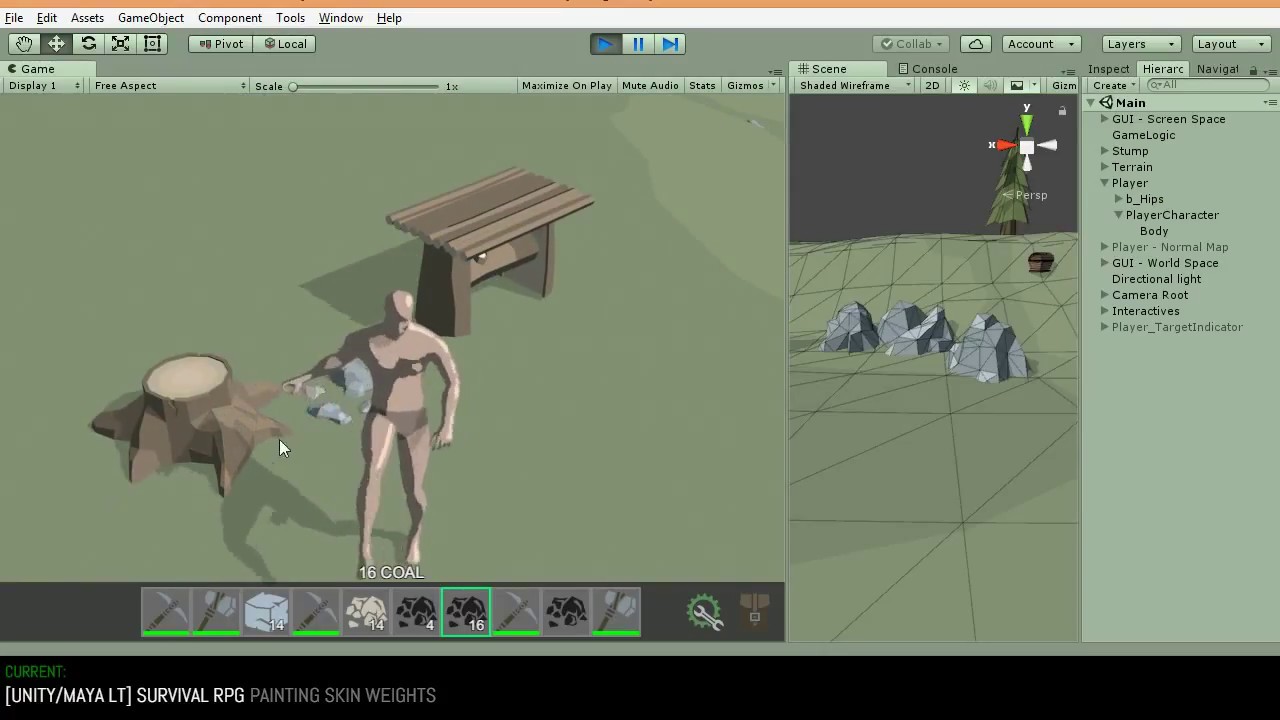Viewport: 1280px width, 720px height.
Task: Open the Shaded Wireframe draw mode dropdown
Action: click(x=850, y=85)
